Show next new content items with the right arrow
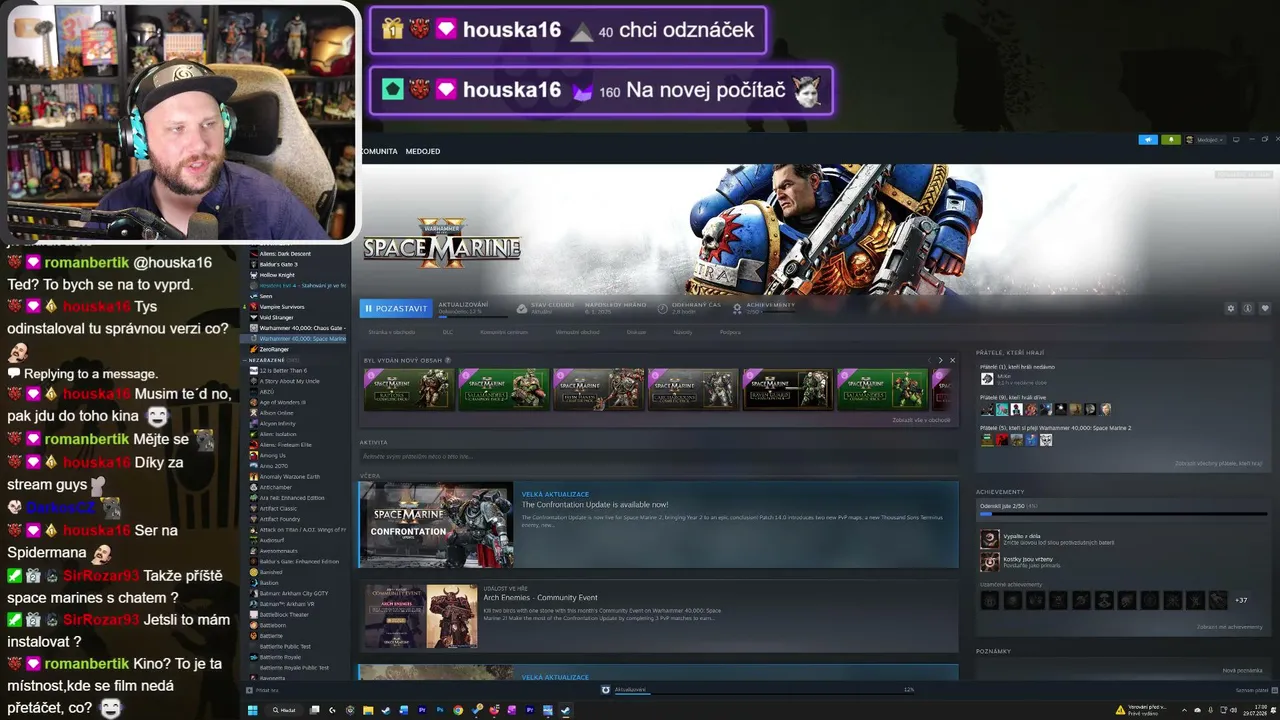The height and width of the screenshot is (720, 1280). [940, 360]
